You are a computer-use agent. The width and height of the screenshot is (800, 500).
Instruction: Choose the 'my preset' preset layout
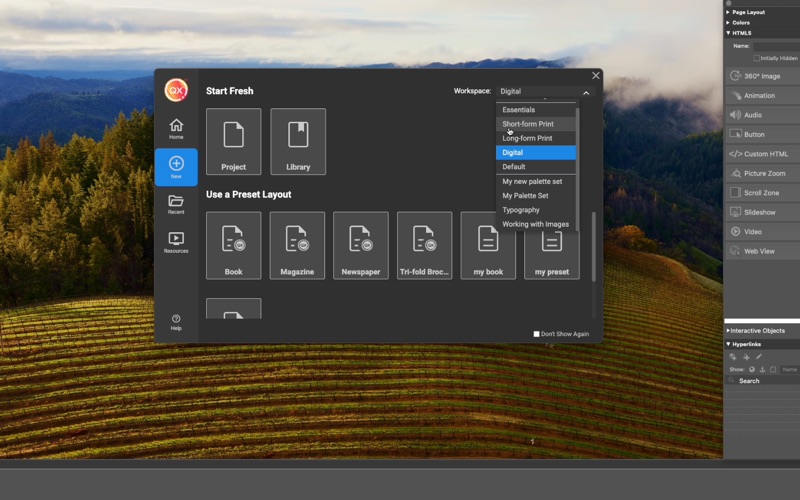(552, 255)
